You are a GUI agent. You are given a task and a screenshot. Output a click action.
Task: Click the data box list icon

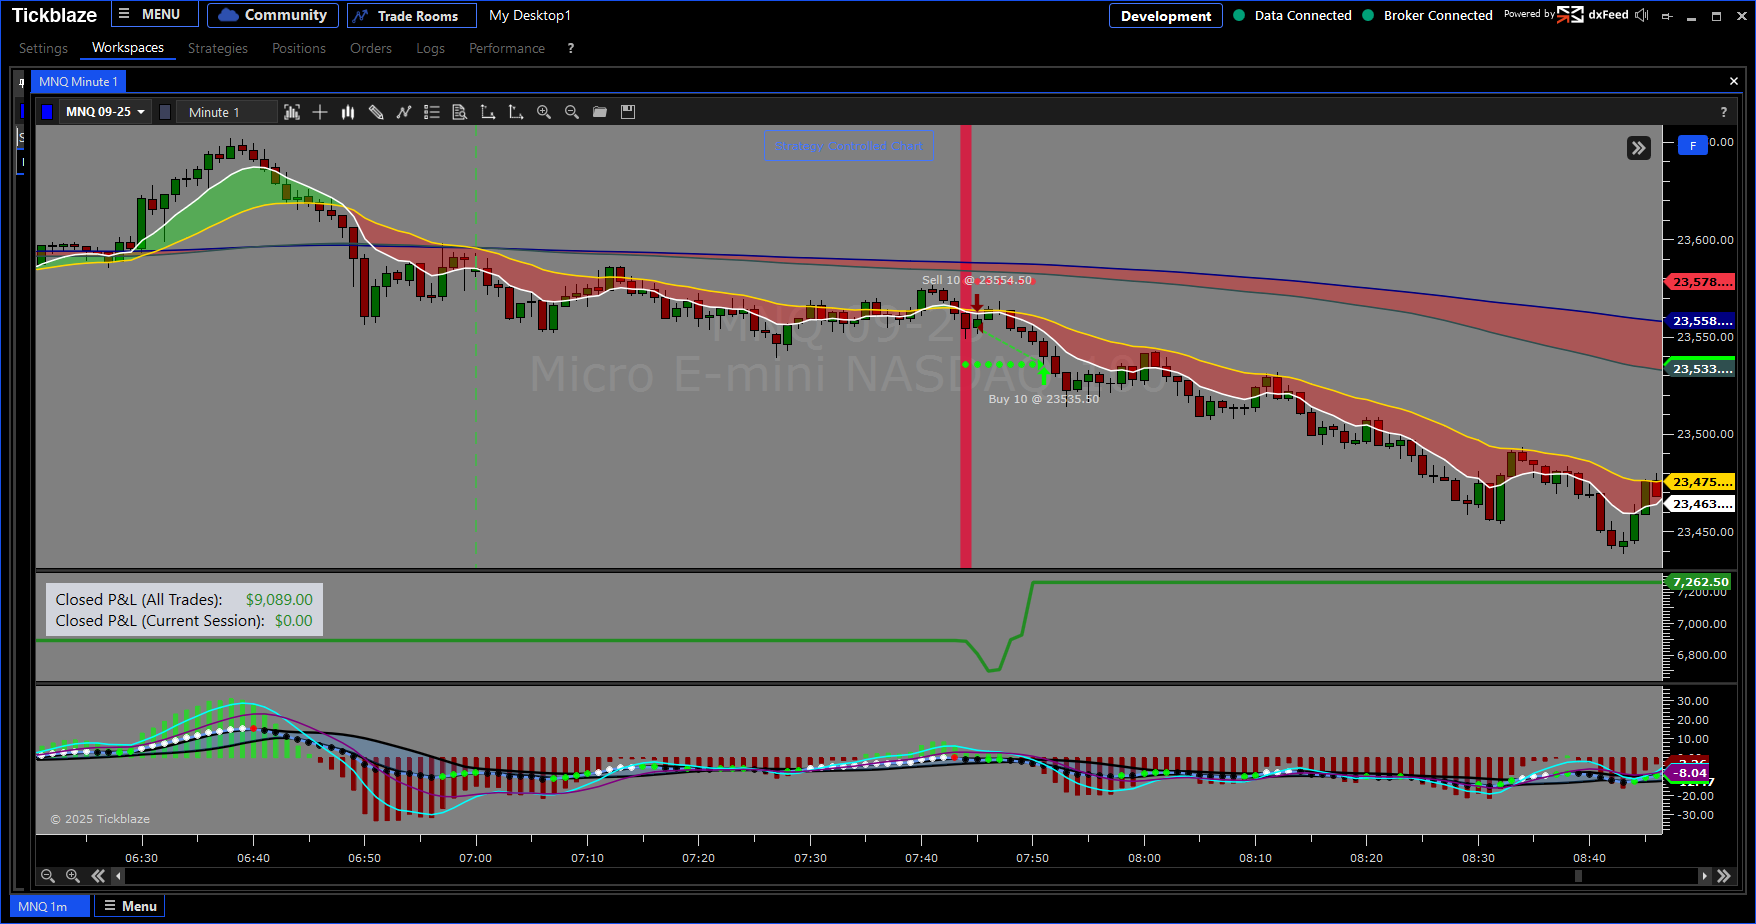[432, 112]
